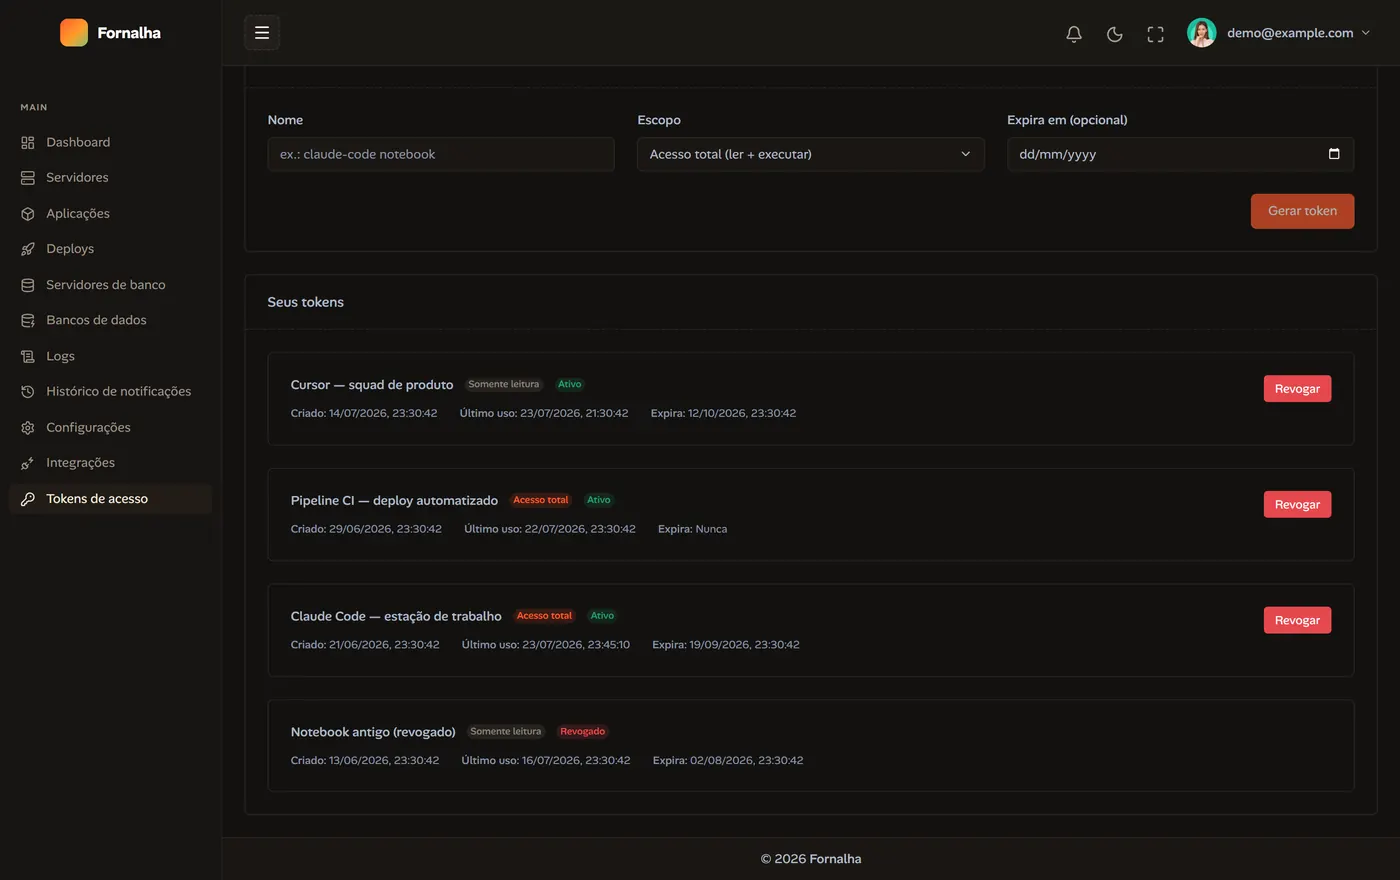Click the Acesso total badge on Claude Code
Screen dimensions: 1400x880
pyautogui.click(x=545, y=617)
